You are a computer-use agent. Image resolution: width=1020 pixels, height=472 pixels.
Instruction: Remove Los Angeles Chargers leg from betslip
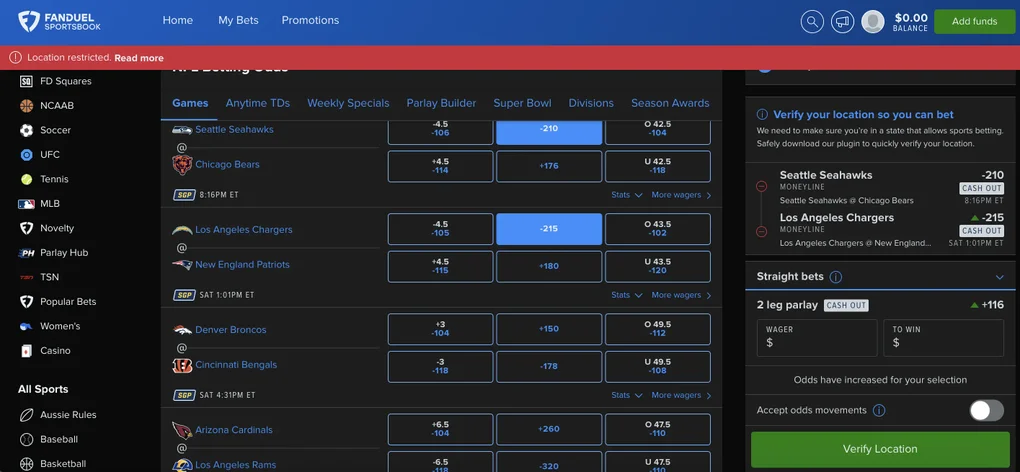coord(762,231)
